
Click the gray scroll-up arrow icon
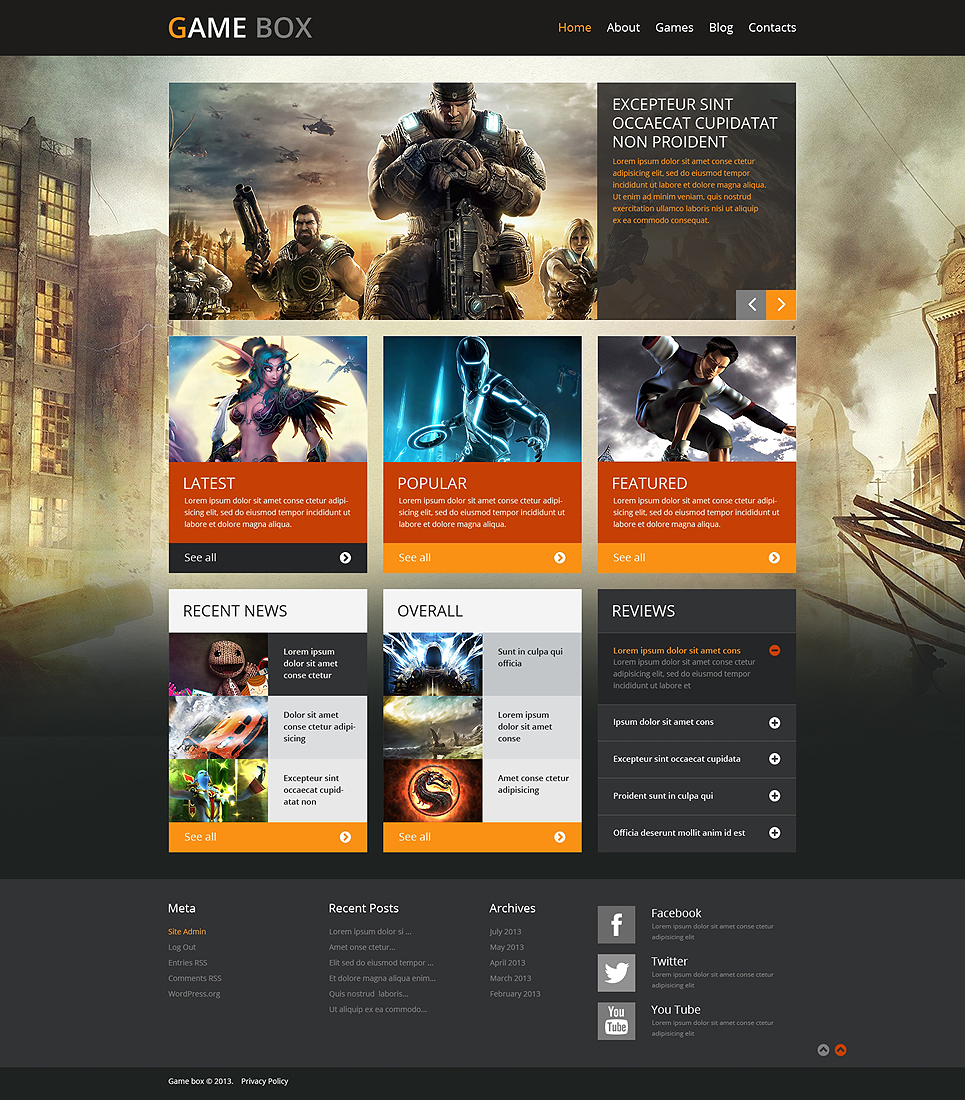(823, 1050)
